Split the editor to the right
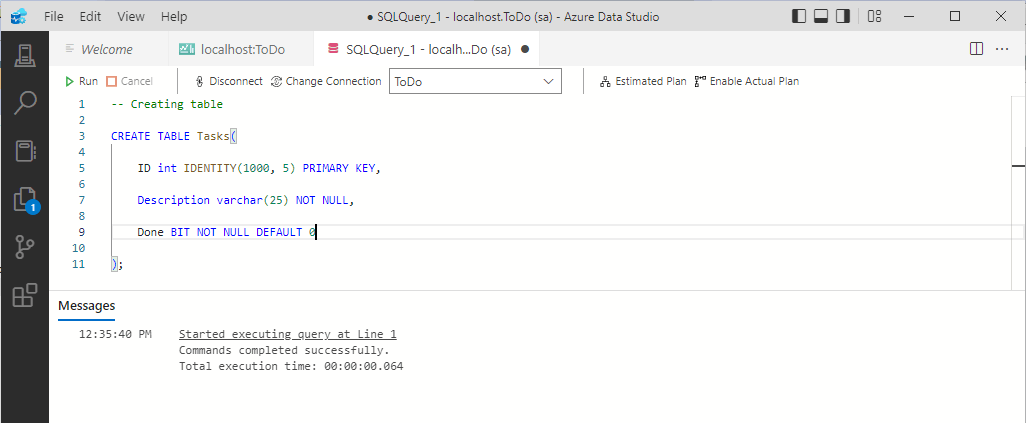Image resolution: width=1026 pixels, height=423 pixels. (976, 49)
